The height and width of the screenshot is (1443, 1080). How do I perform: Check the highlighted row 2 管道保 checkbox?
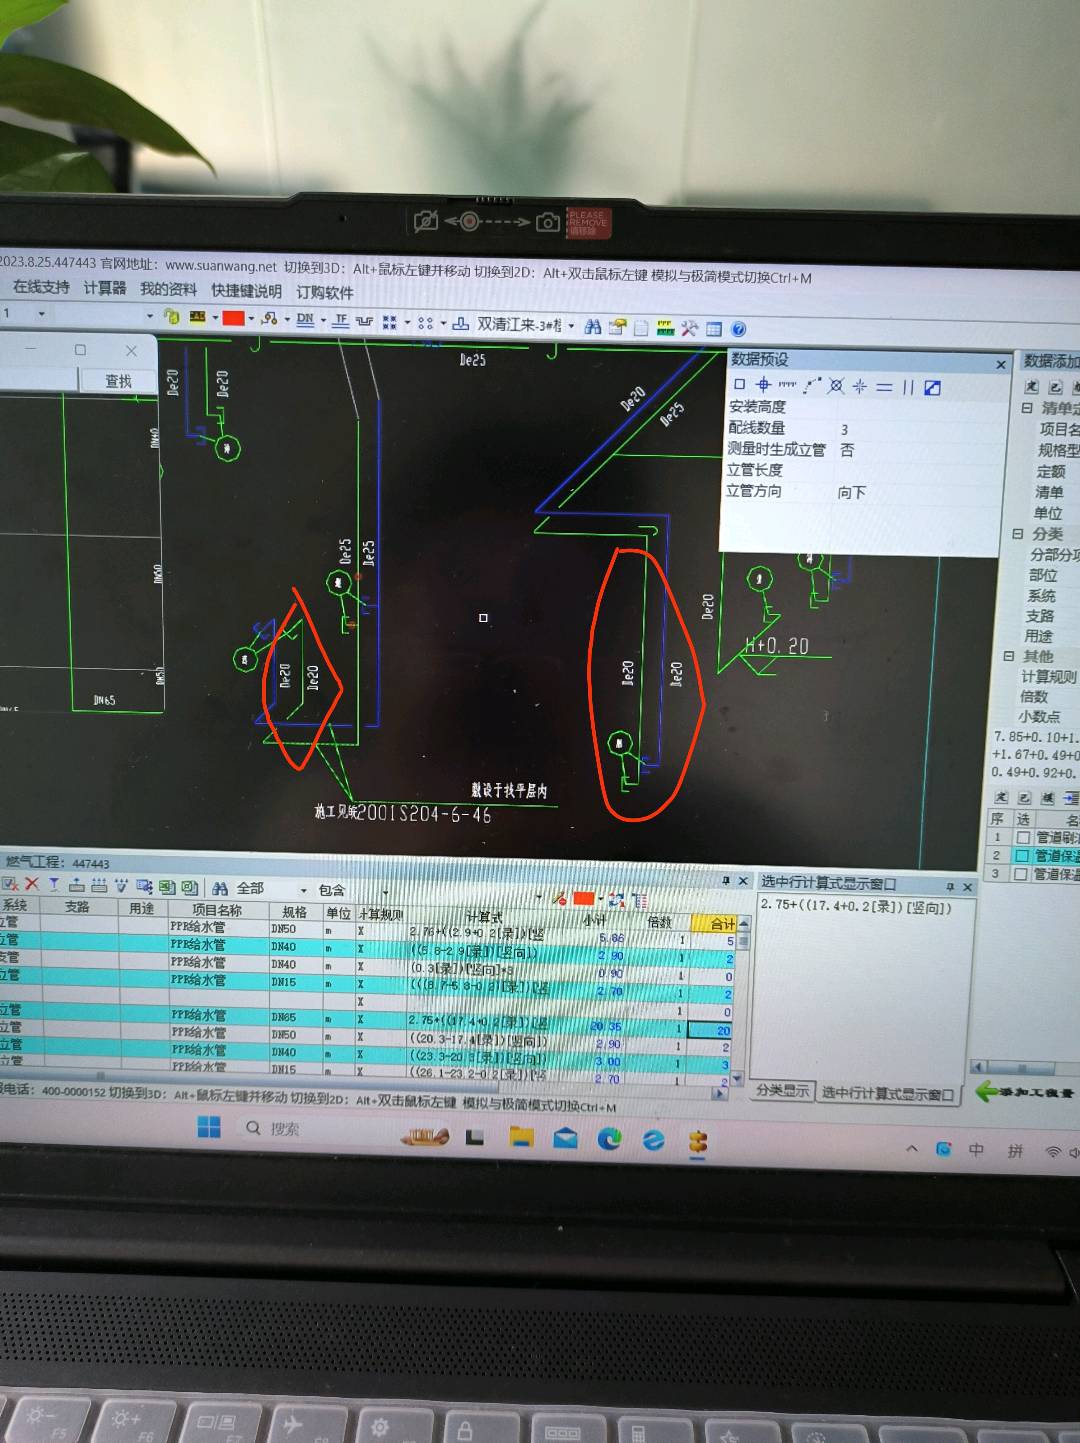[1022, 856]
